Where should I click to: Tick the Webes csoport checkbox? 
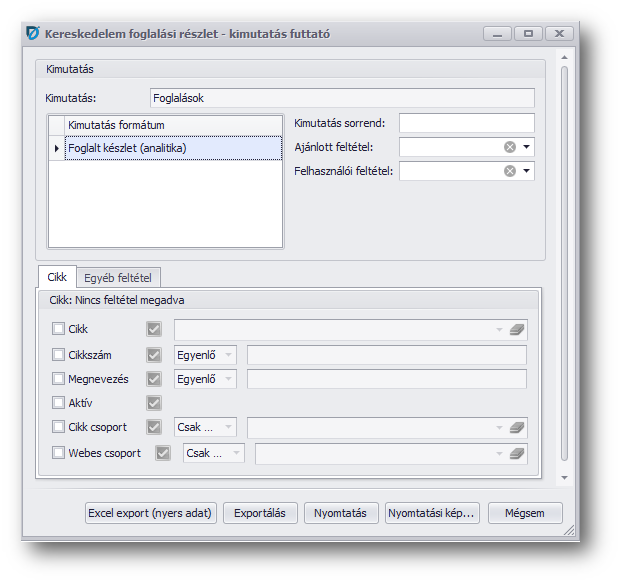tap(58, 453)
